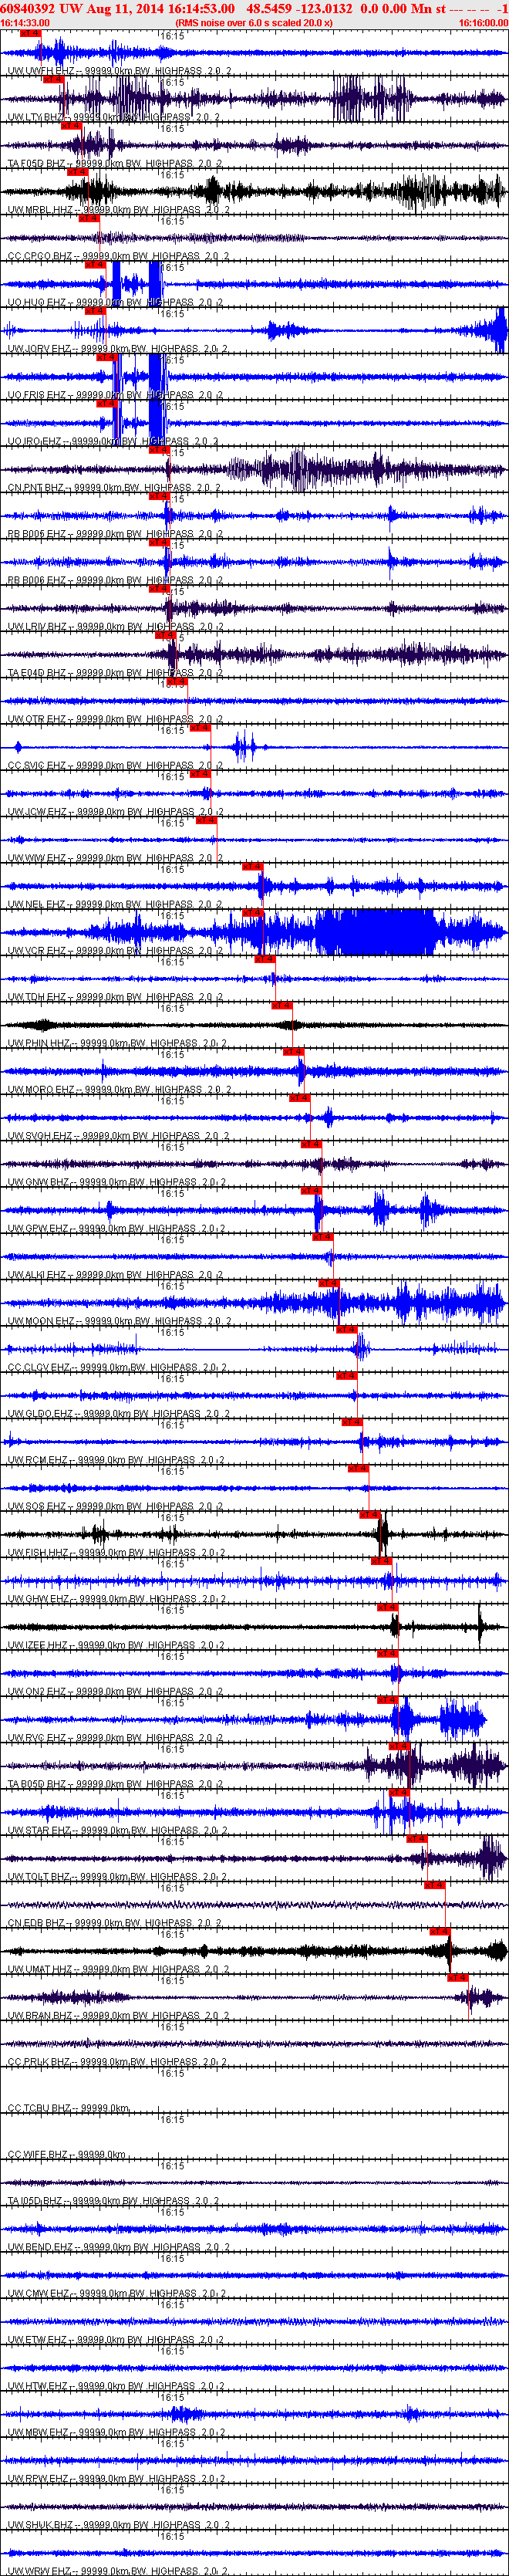This screenshot has width=509, height=2576.
Task: Click the red pick flag on the topmost trace
Action: click(x=30, y=33)
